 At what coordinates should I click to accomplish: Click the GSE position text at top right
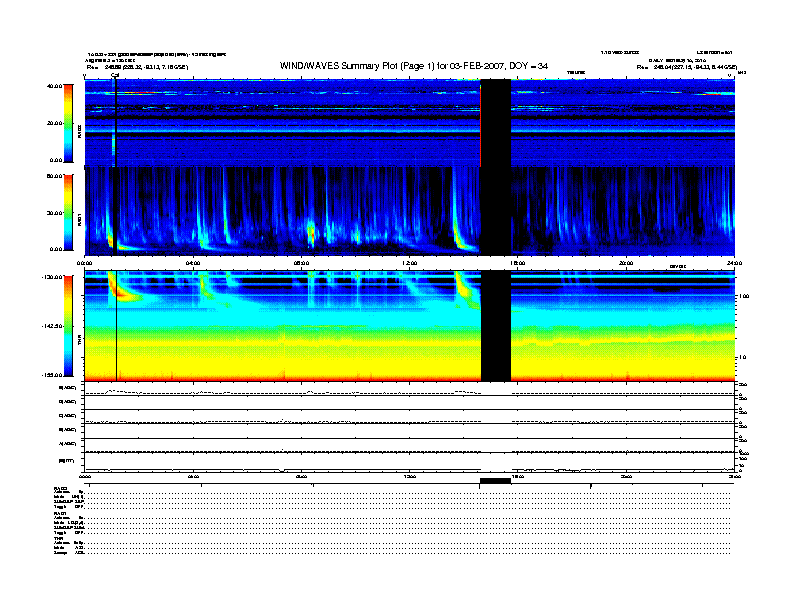click(x=687, y=67)
